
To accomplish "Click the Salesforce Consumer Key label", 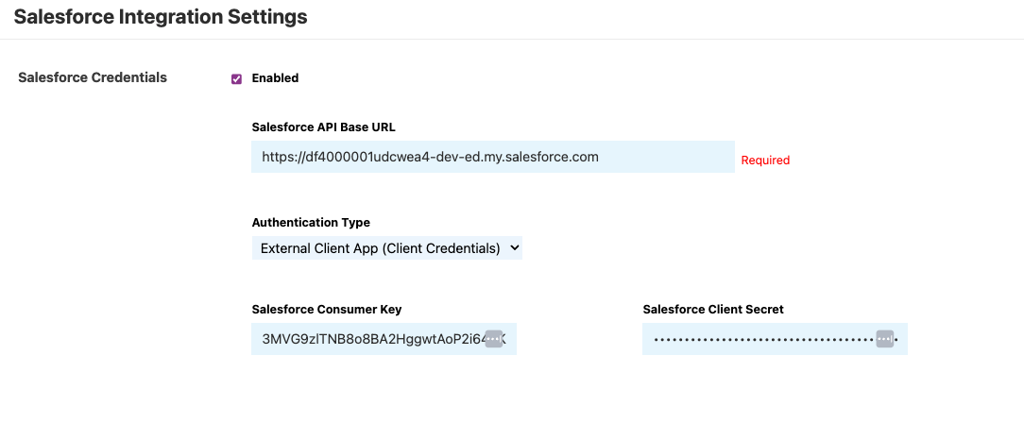I will point(327,309).
